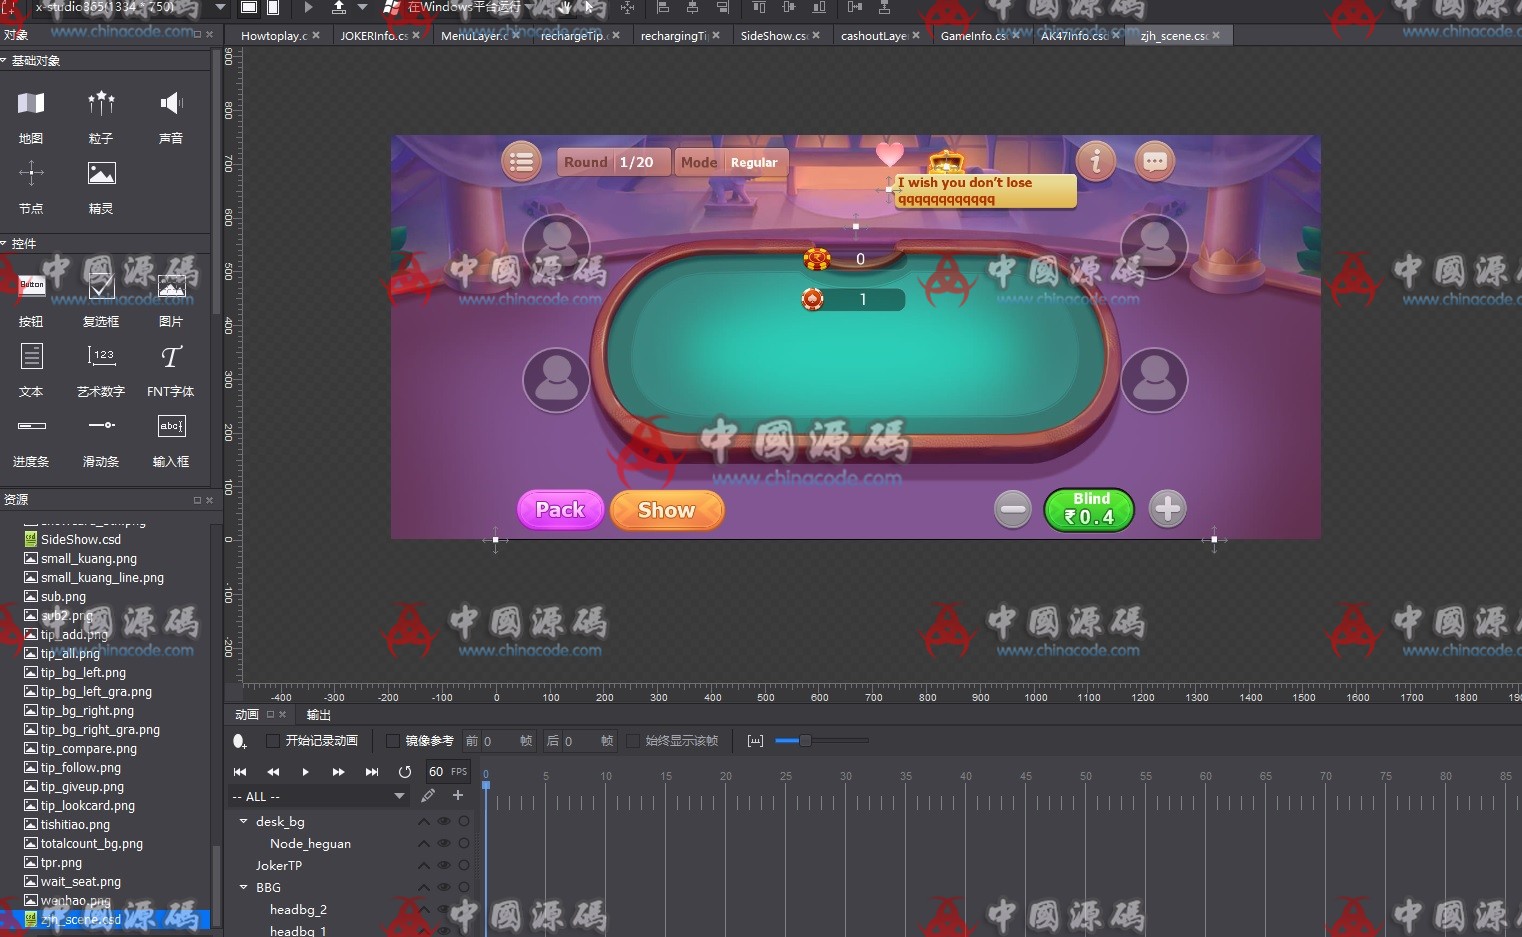Toggle the lock circle for desk_bg layer
Screen dimensions: 1522x937
point(464,821)
